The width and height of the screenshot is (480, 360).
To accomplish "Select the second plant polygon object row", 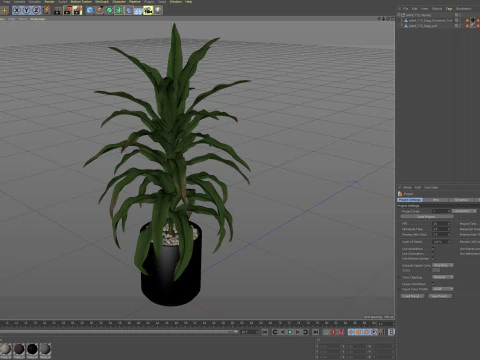I will point(430,20).
